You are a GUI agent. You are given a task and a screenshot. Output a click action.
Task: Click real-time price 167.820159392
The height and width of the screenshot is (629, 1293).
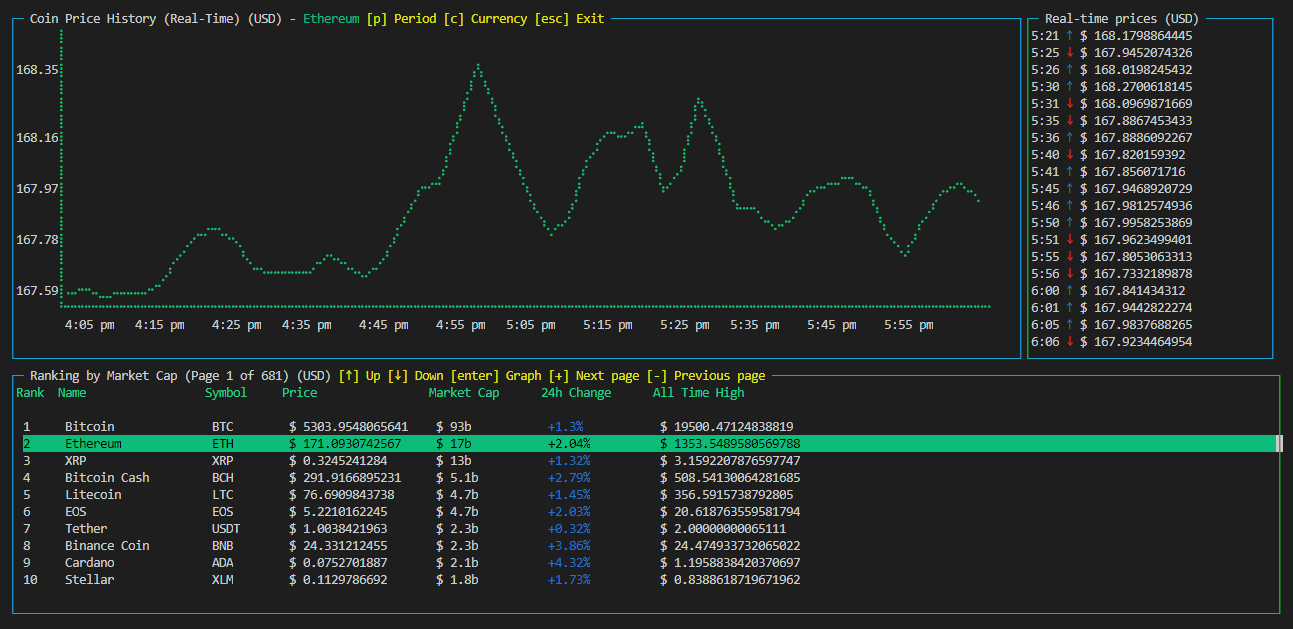1133,155
